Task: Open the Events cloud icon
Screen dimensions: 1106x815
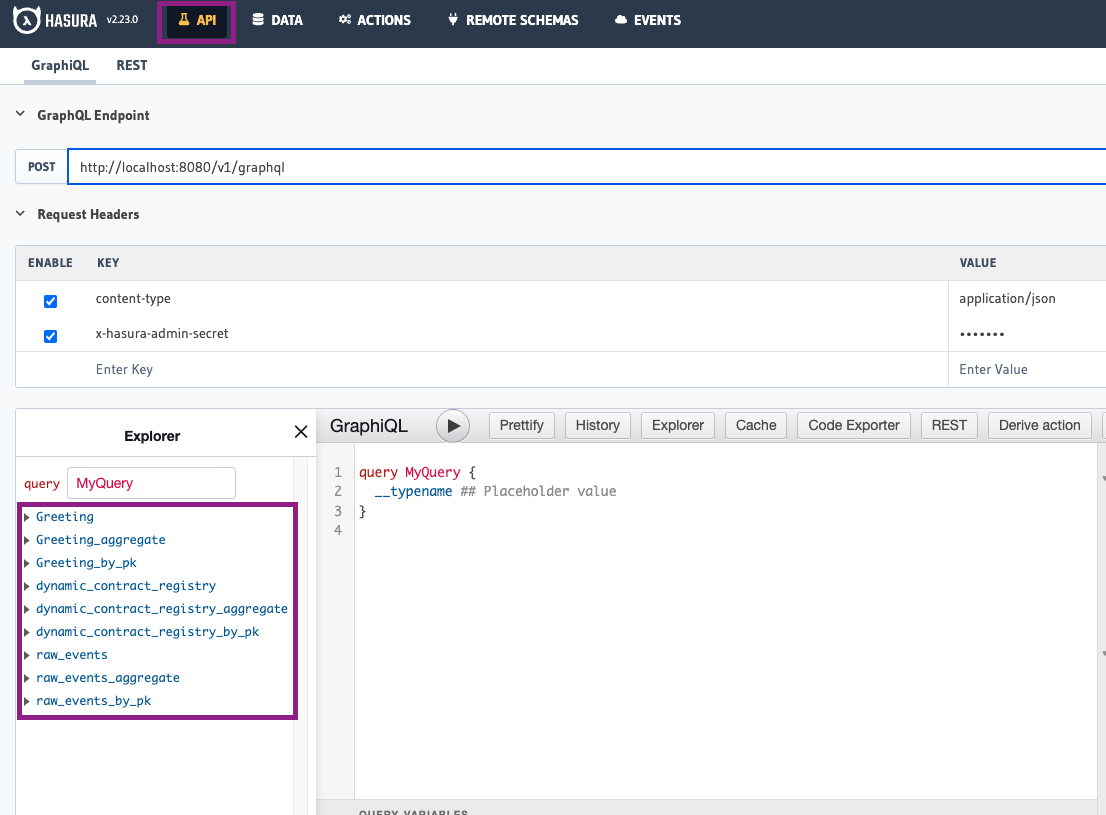Action: (x=621, y=20)
